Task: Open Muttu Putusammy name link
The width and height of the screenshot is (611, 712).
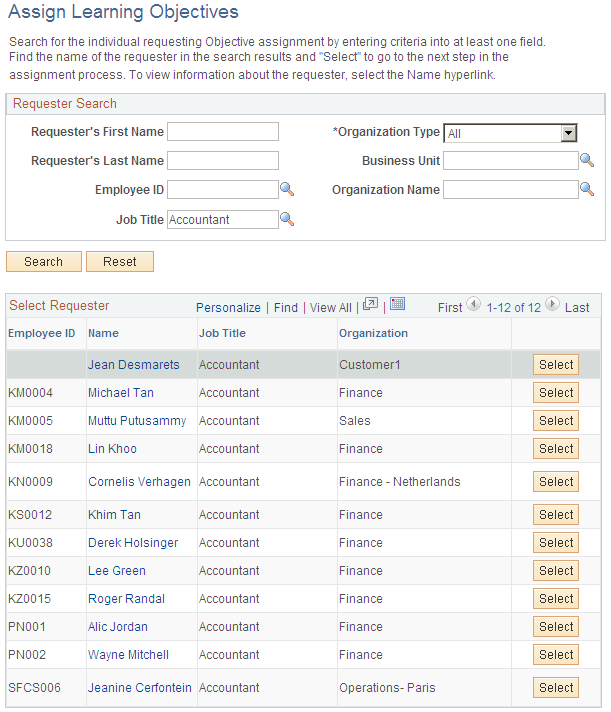Action: tap(137, 421)
